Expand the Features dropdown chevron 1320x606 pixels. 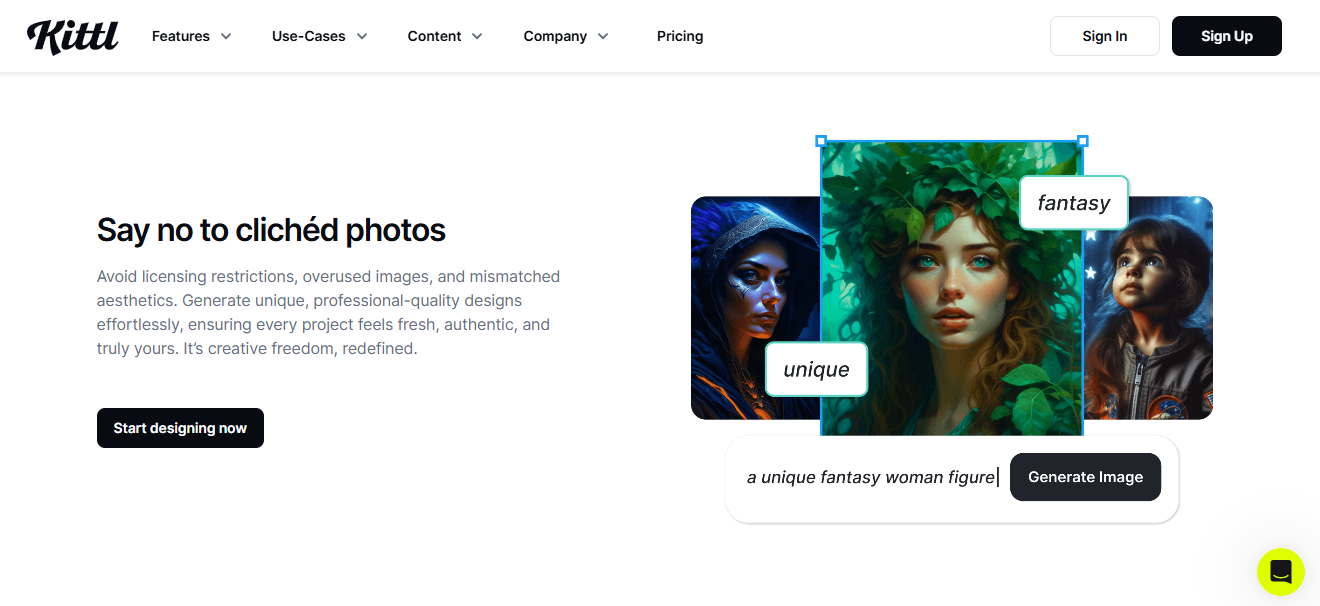click(x=226, y=36)
